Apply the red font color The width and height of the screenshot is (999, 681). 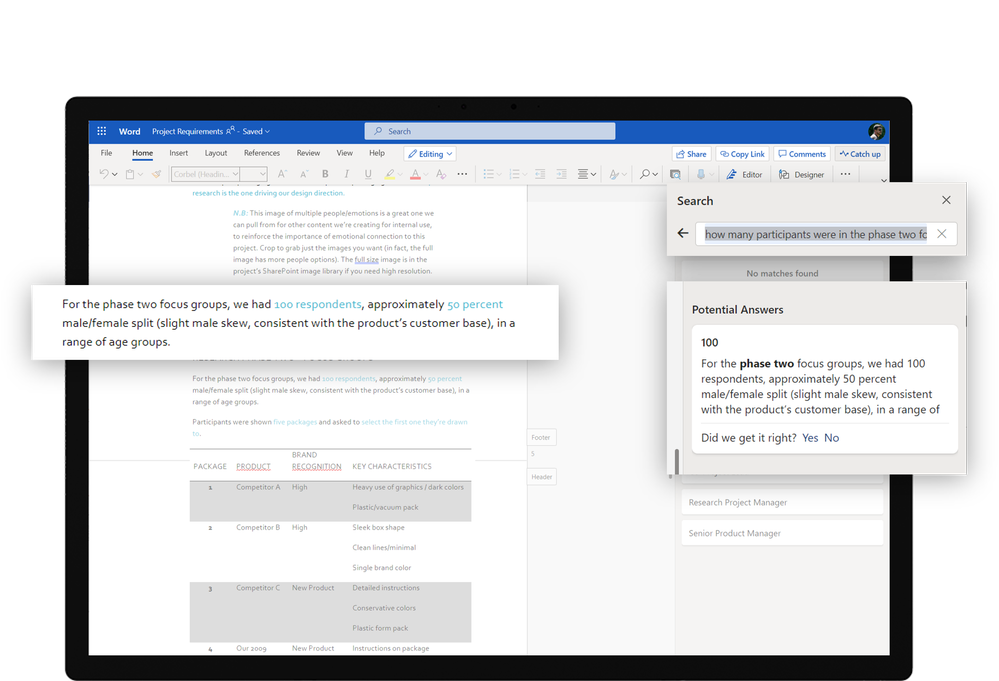coord(415,174)
